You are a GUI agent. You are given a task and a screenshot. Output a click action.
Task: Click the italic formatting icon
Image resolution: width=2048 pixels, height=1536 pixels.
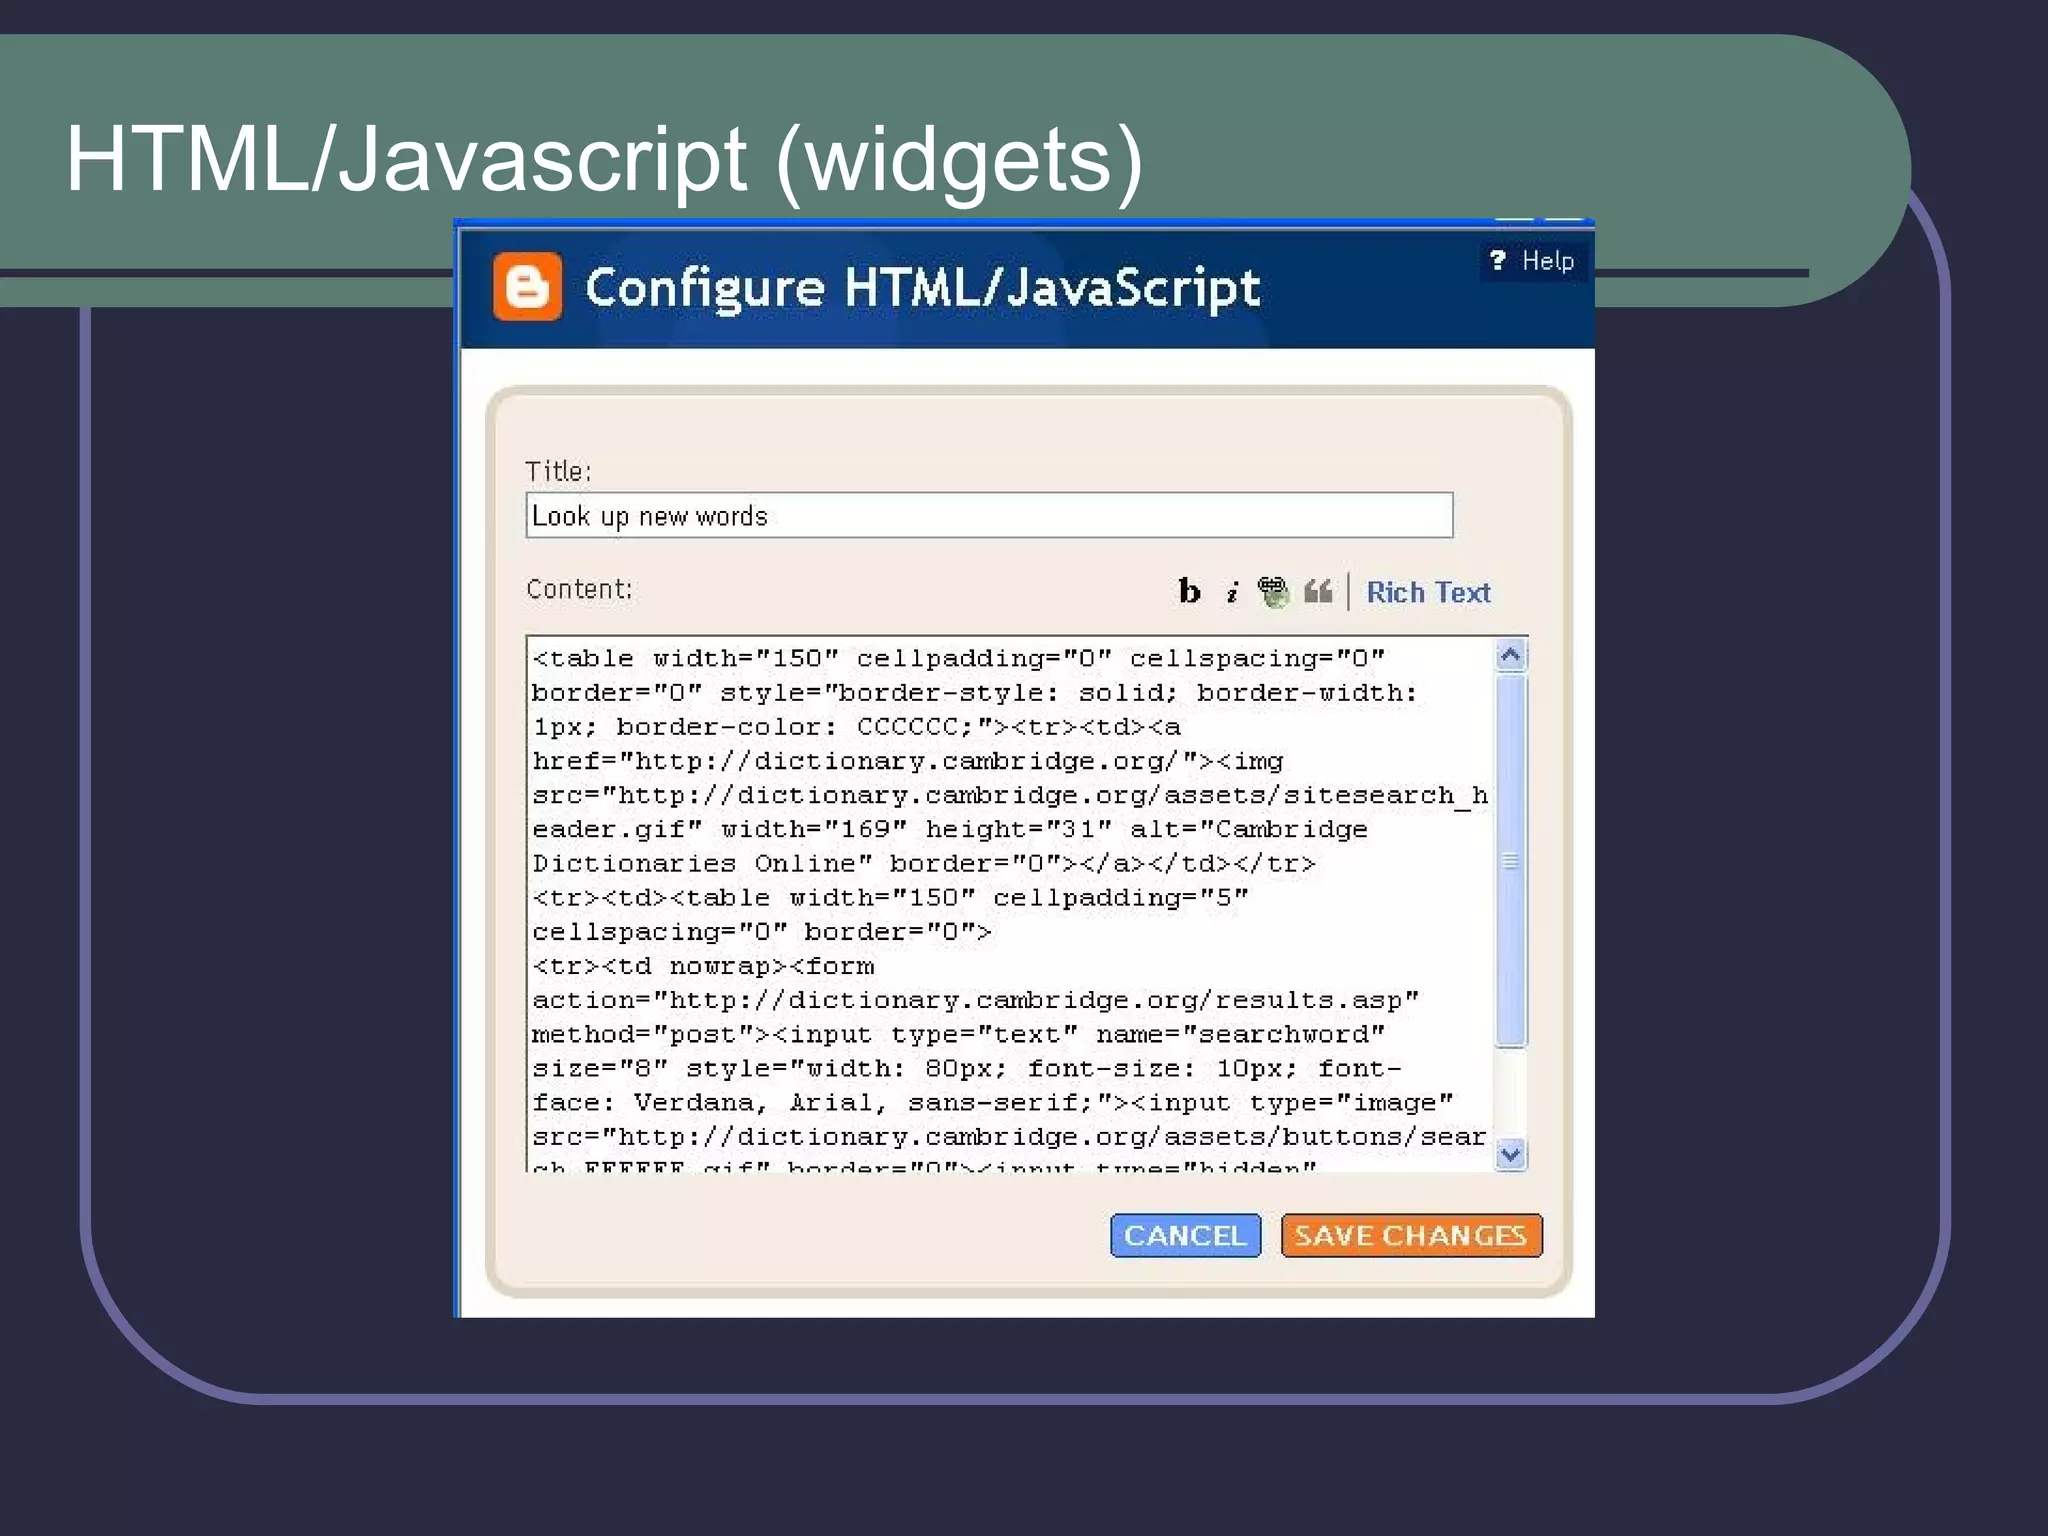tap(1232, 592)
